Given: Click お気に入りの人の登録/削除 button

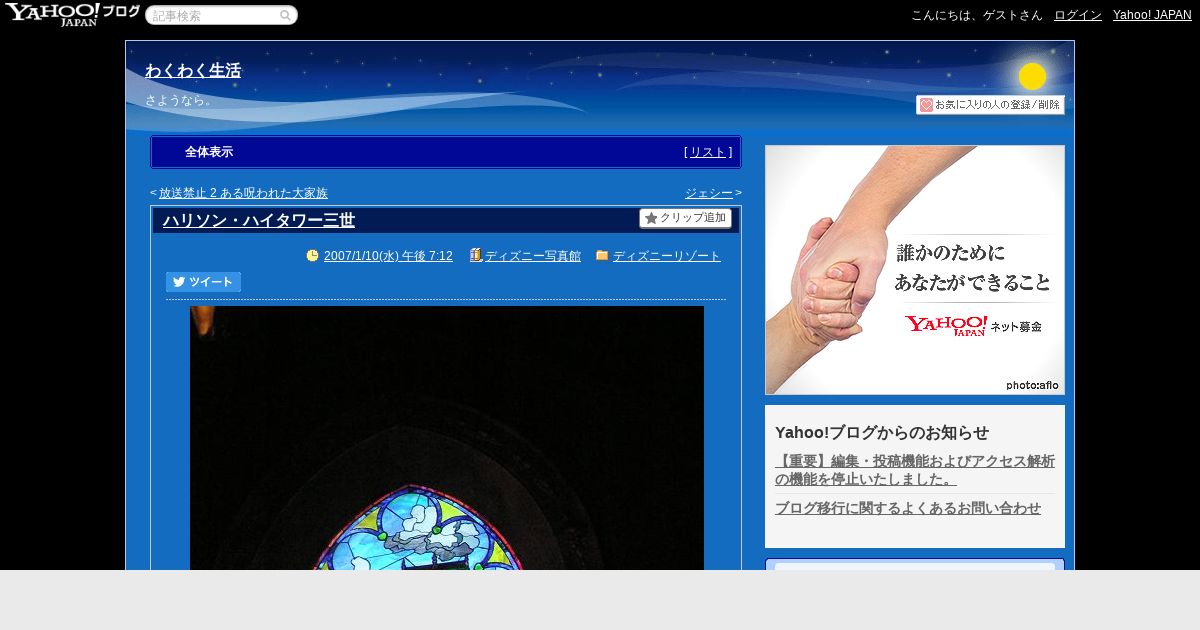Looking at the screenshot, I should tap(990, 105).
